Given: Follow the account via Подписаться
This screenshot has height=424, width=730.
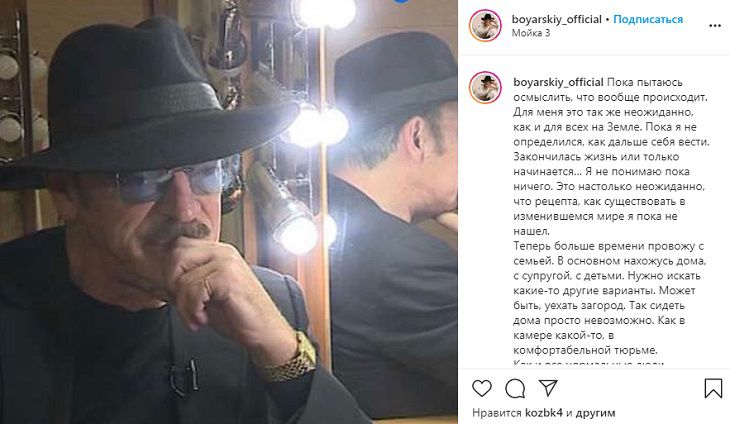Looking at the screenshot, I should [x=648, y=19].
